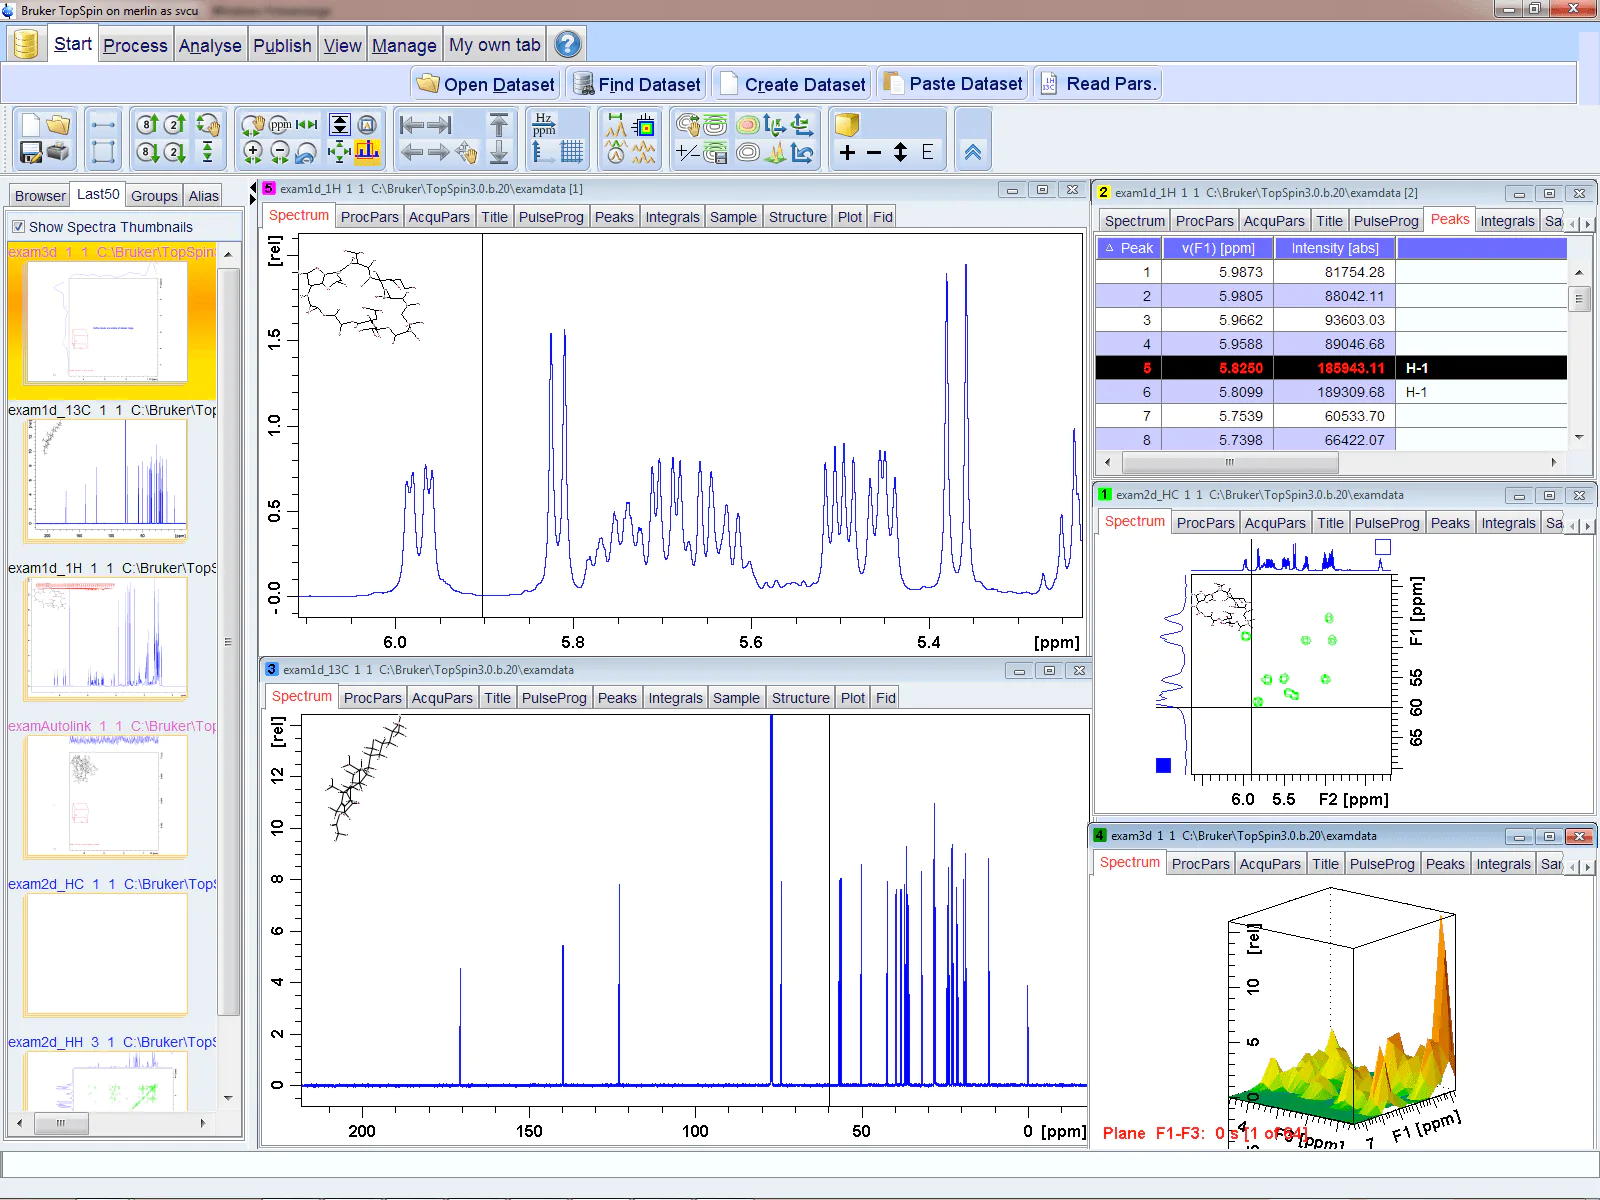This screenshot has width=1600, height=1200.
Task: Select the exam1d_13C thumbnail
Action: [107, 480]
